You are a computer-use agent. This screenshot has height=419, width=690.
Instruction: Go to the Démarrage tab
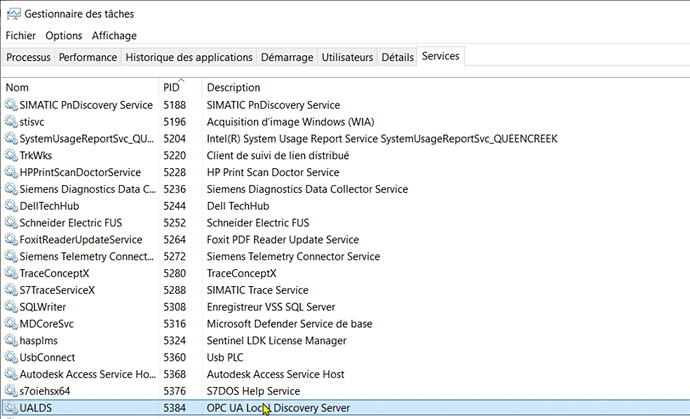pyautogui.click(x=287, y=57)
